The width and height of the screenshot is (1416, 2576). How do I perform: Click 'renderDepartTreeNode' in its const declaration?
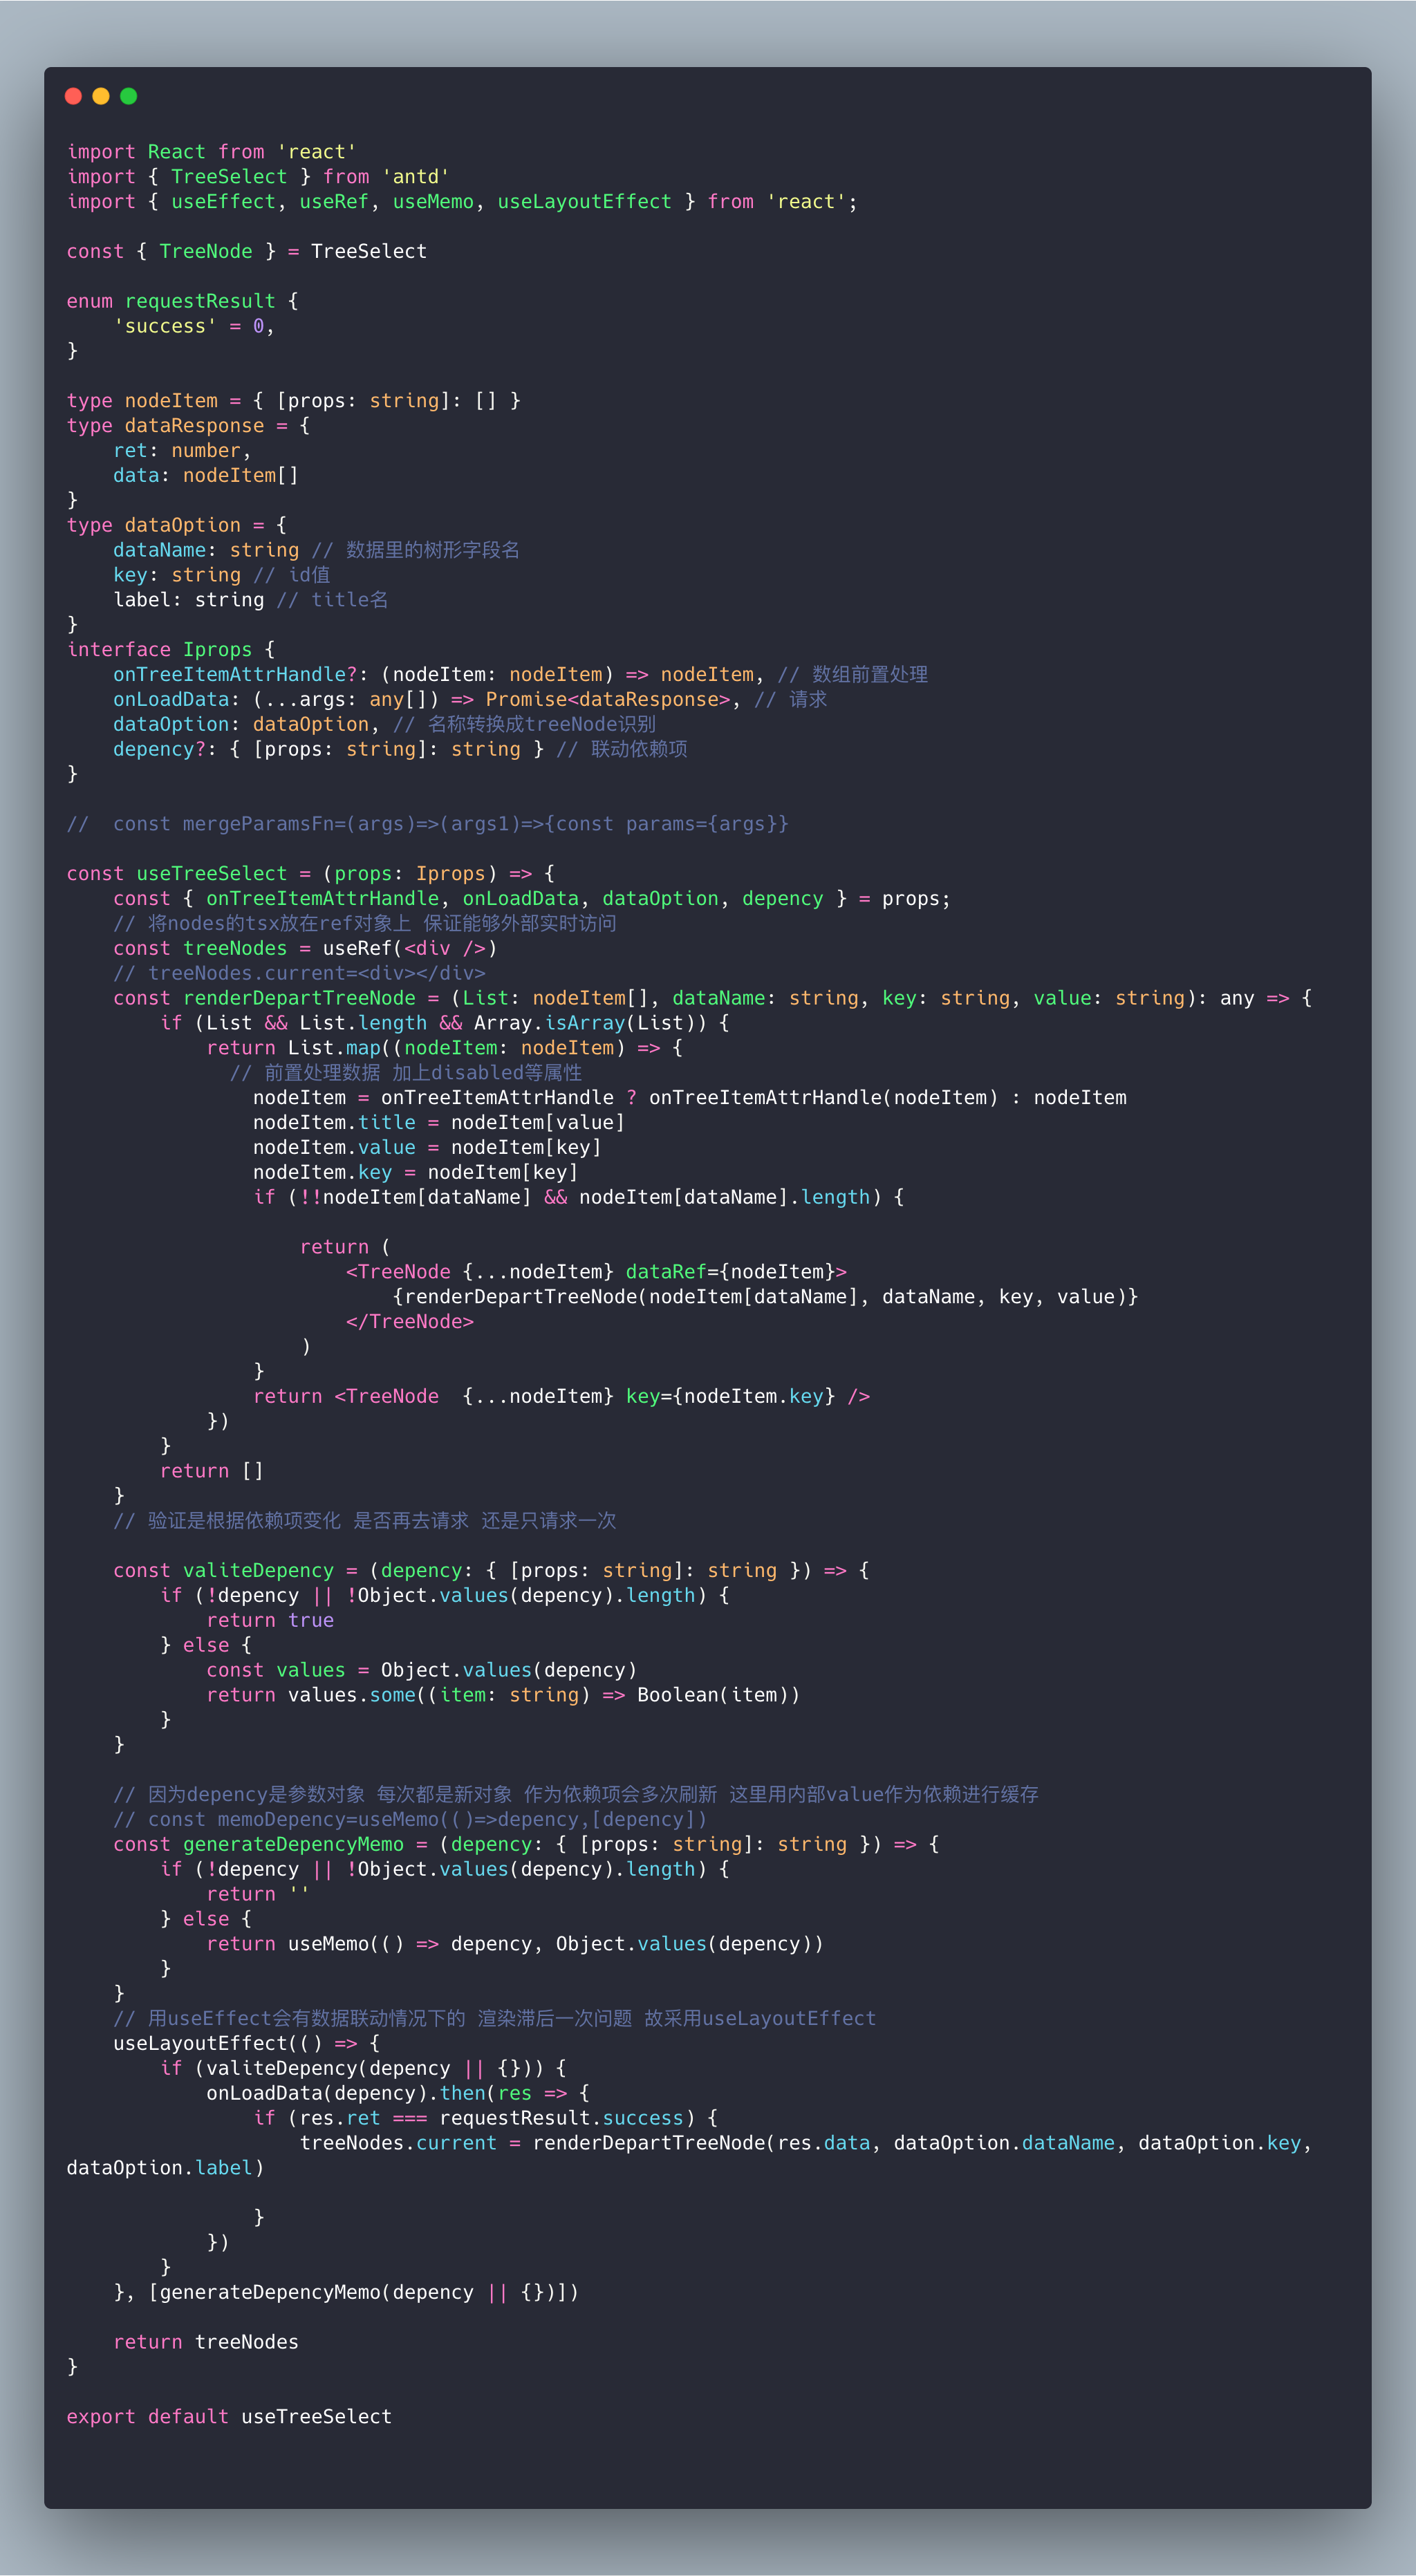pyautogui.click(x=299, y=998)
